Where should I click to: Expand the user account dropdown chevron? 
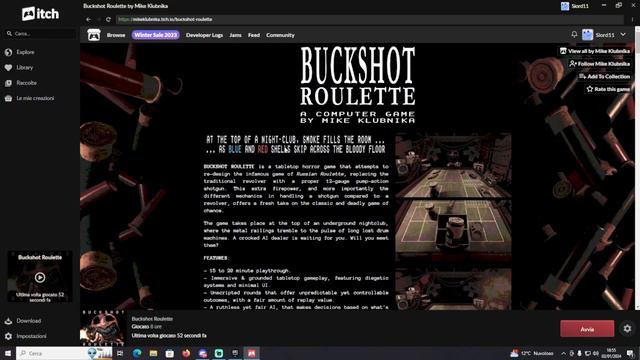(623, 35)
